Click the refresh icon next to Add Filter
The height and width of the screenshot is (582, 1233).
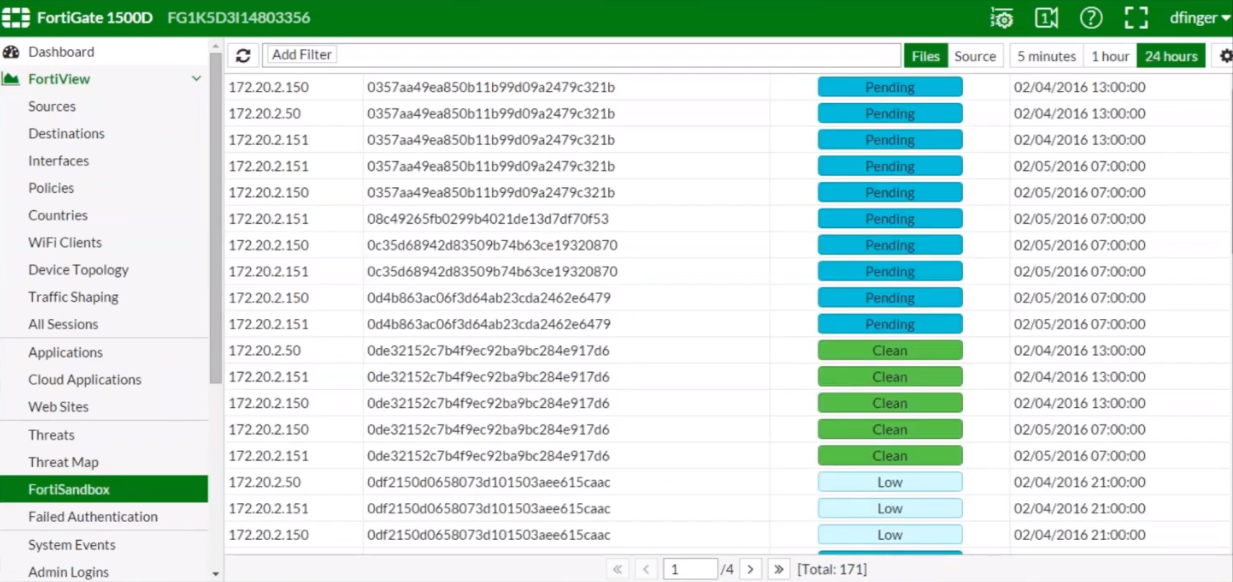tap(243, 56)
